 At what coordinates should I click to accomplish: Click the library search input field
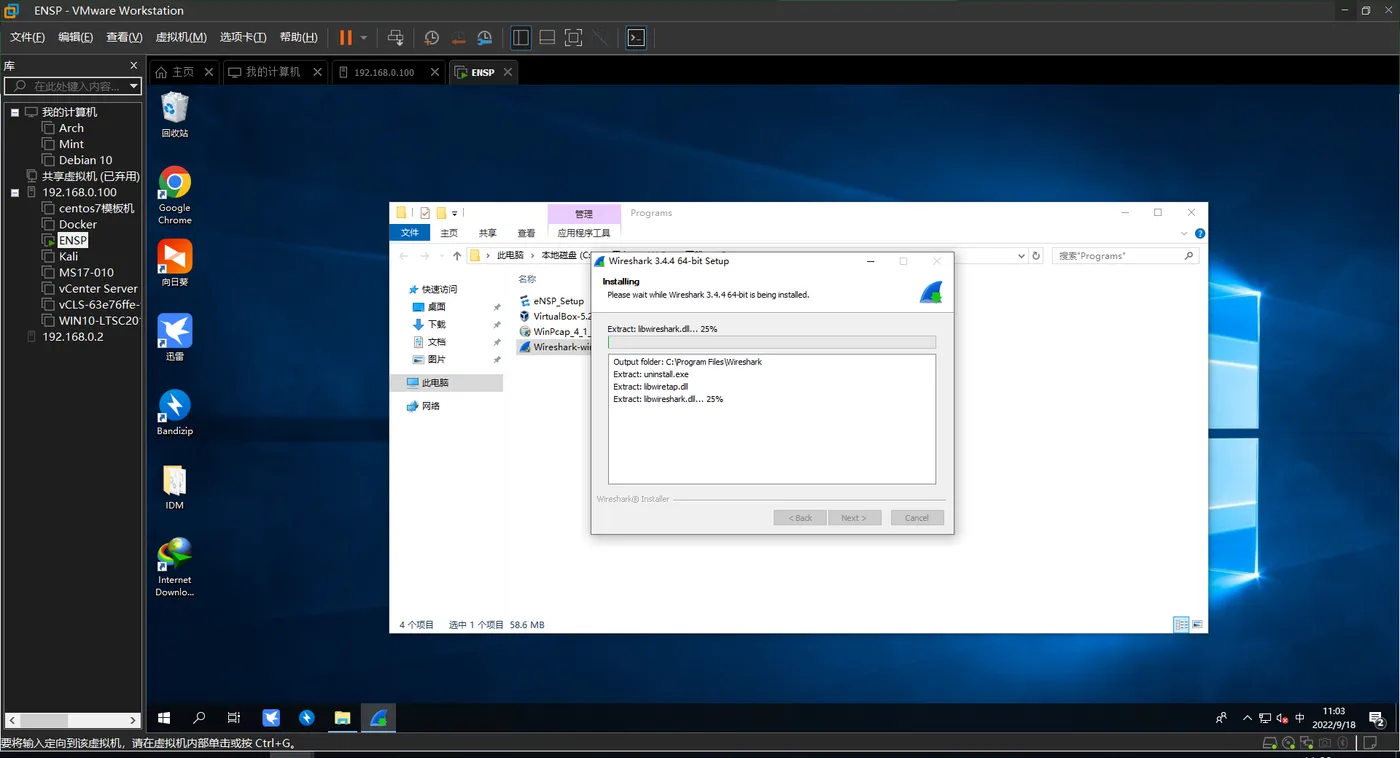72,87
